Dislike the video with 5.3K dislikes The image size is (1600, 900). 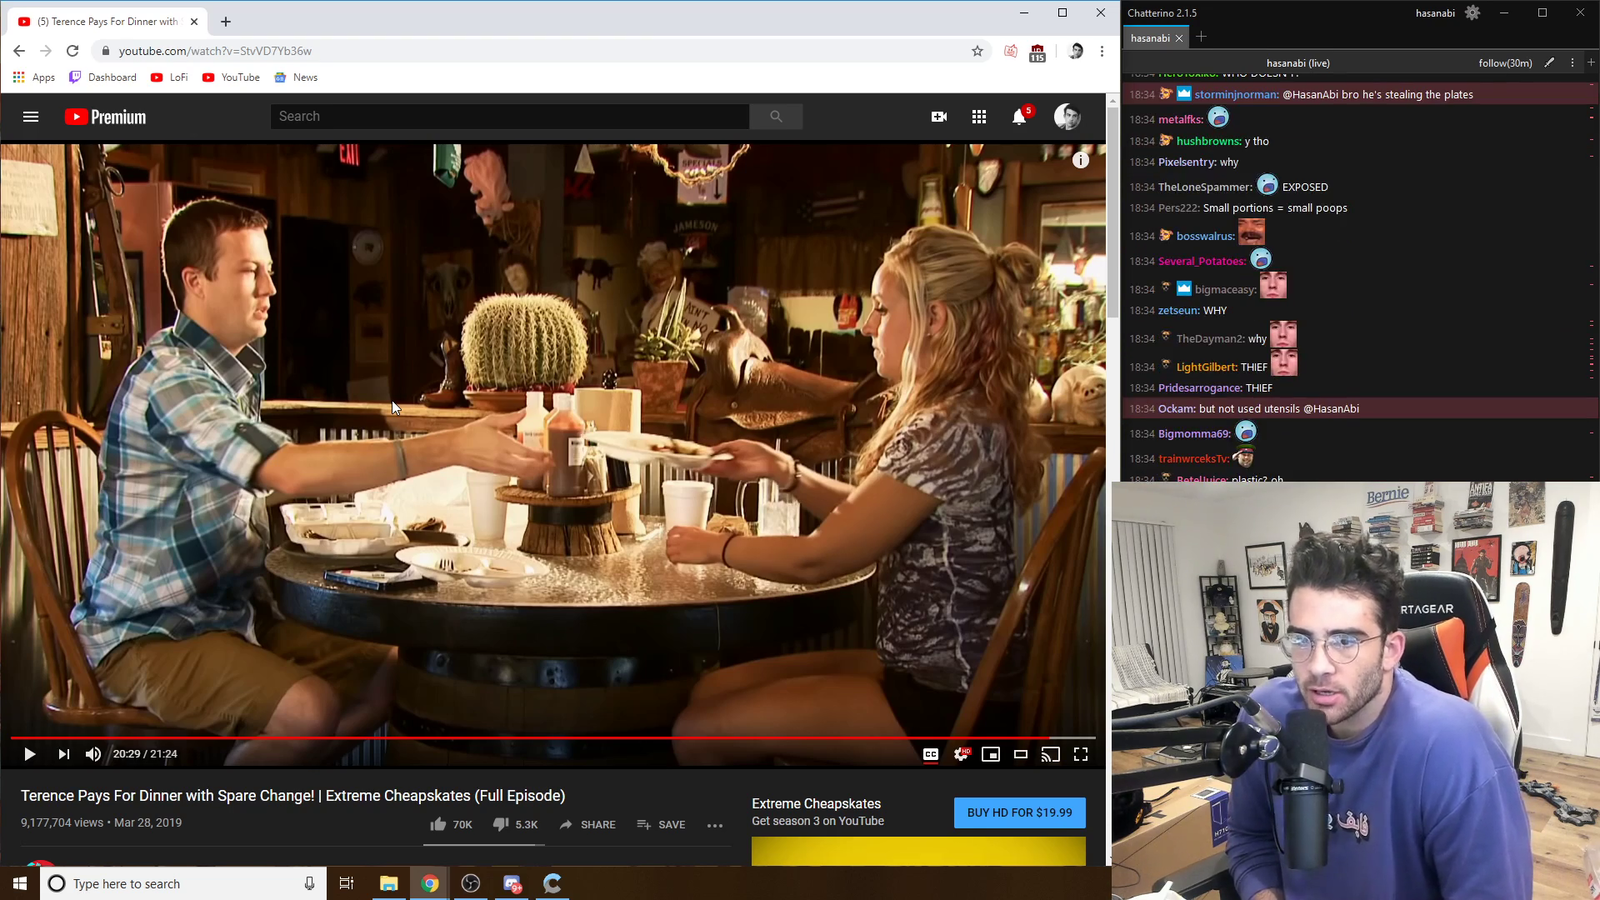(x=515, y=825)
